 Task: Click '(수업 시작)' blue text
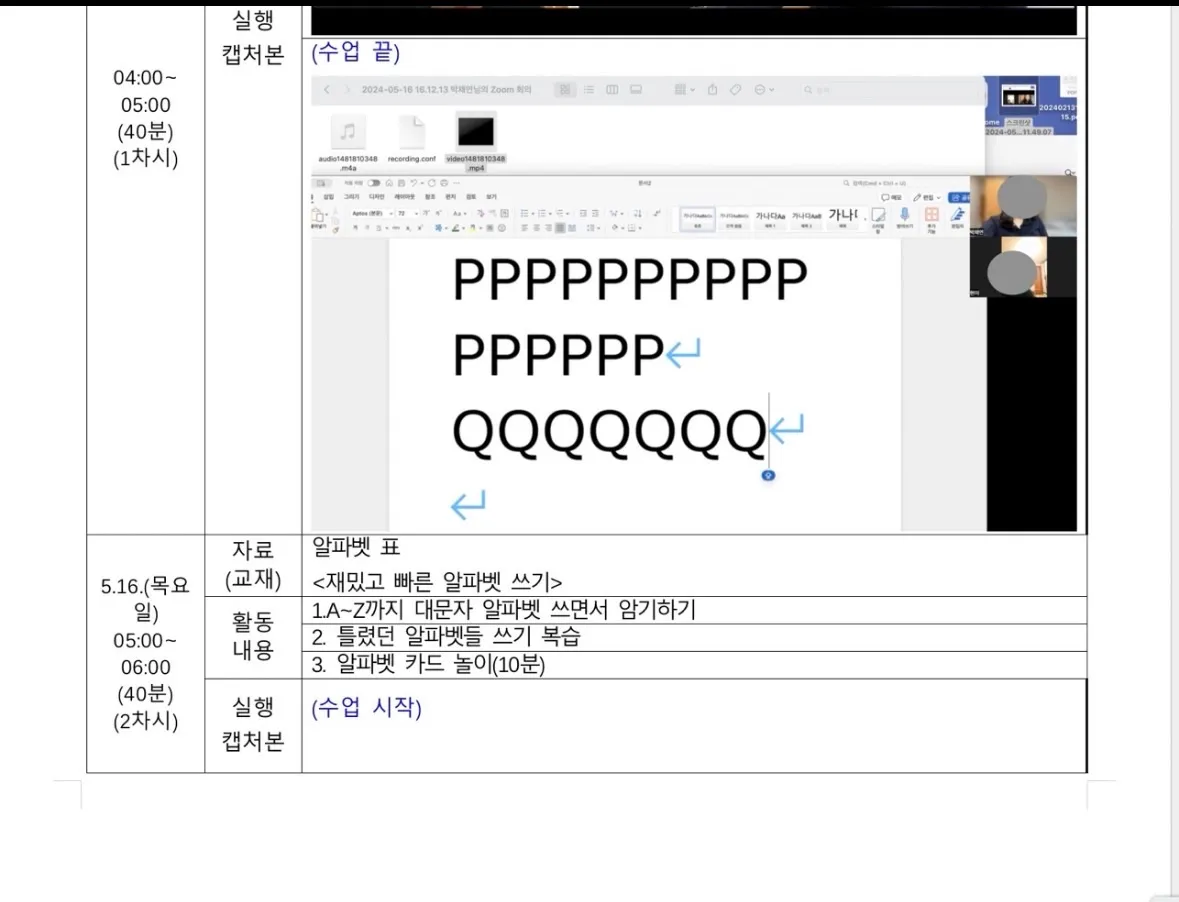click(x=366, y=707)
